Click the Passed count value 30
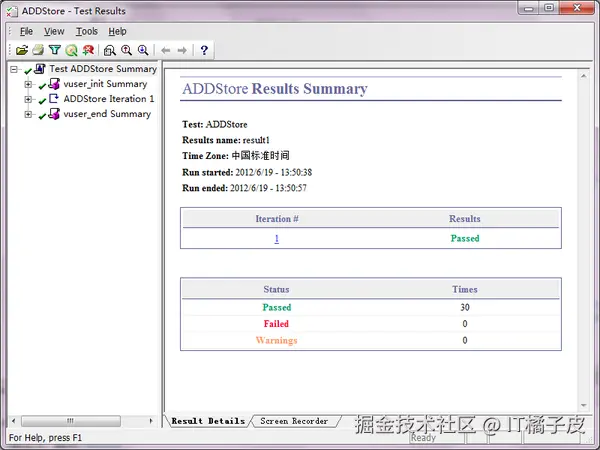Screen dimensions: 600x450 465,307
